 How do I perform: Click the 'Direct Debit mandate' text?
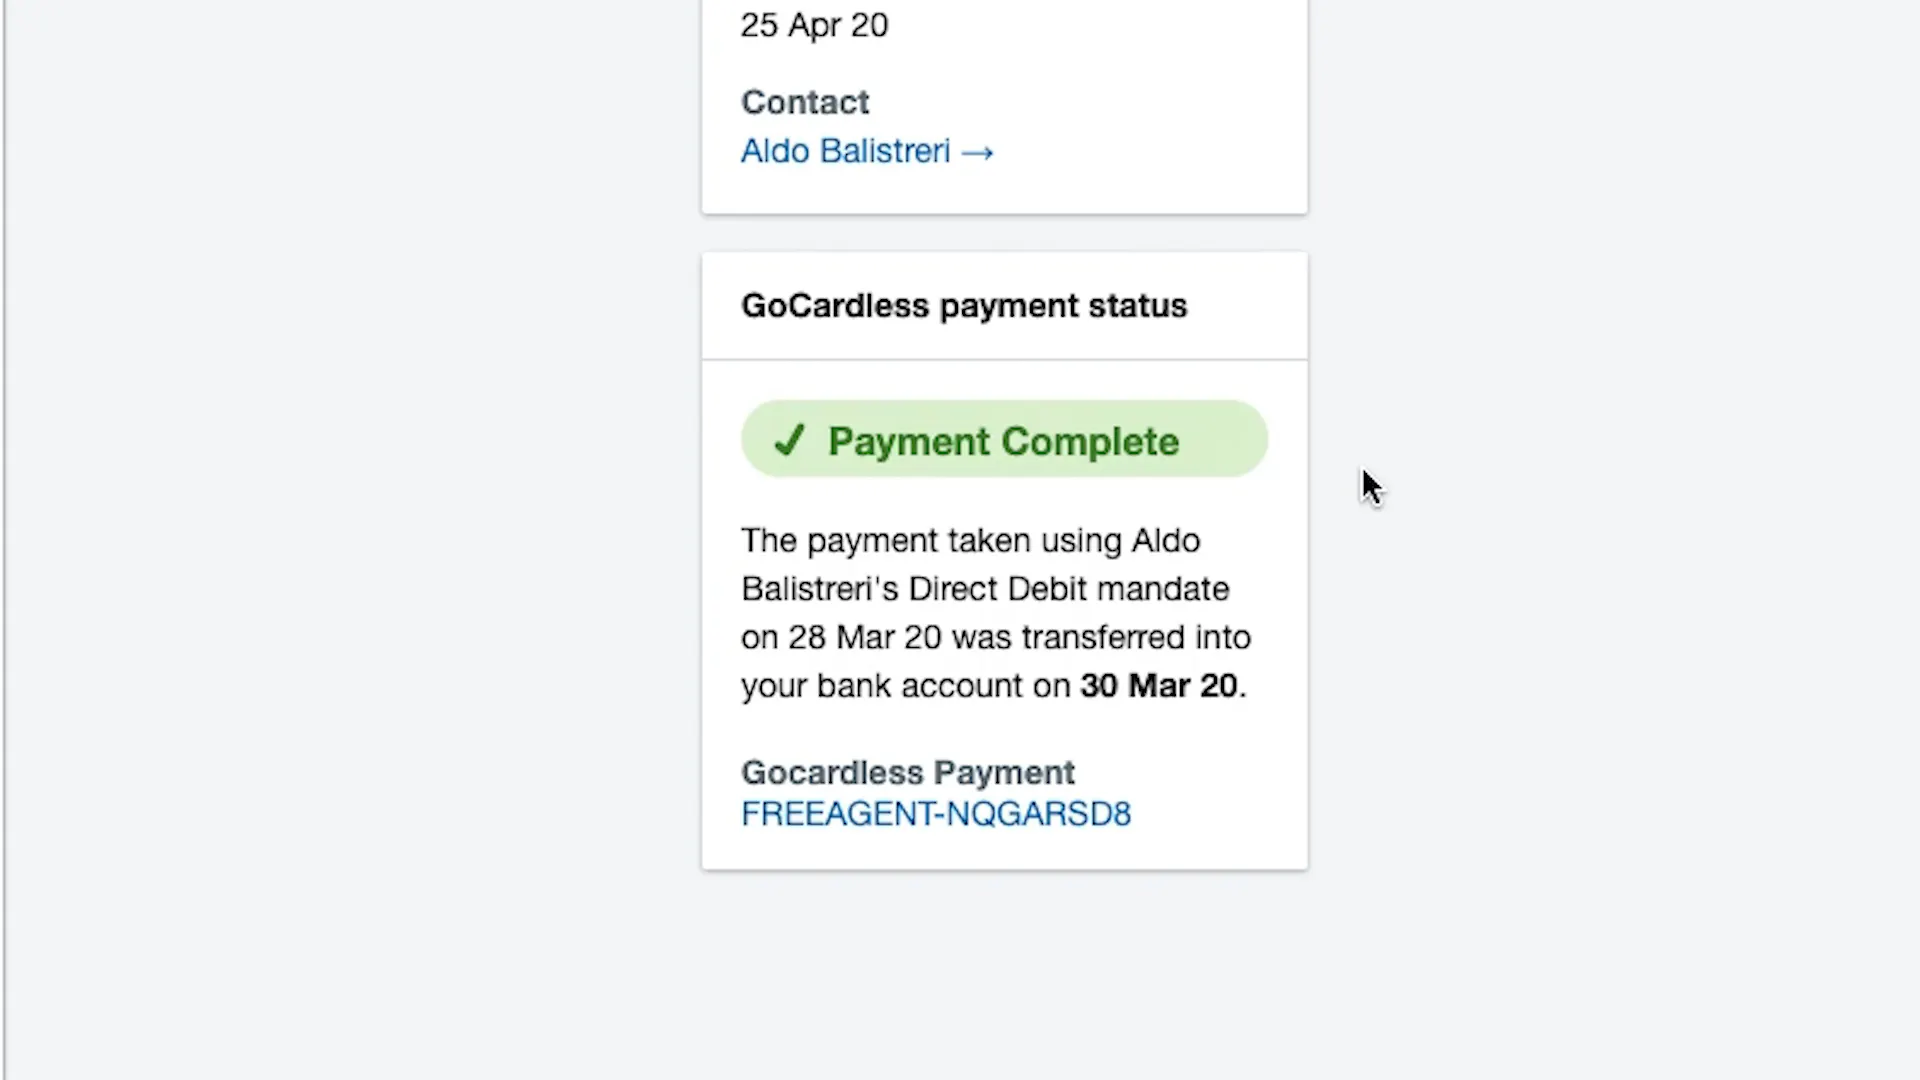(1068, 589)
